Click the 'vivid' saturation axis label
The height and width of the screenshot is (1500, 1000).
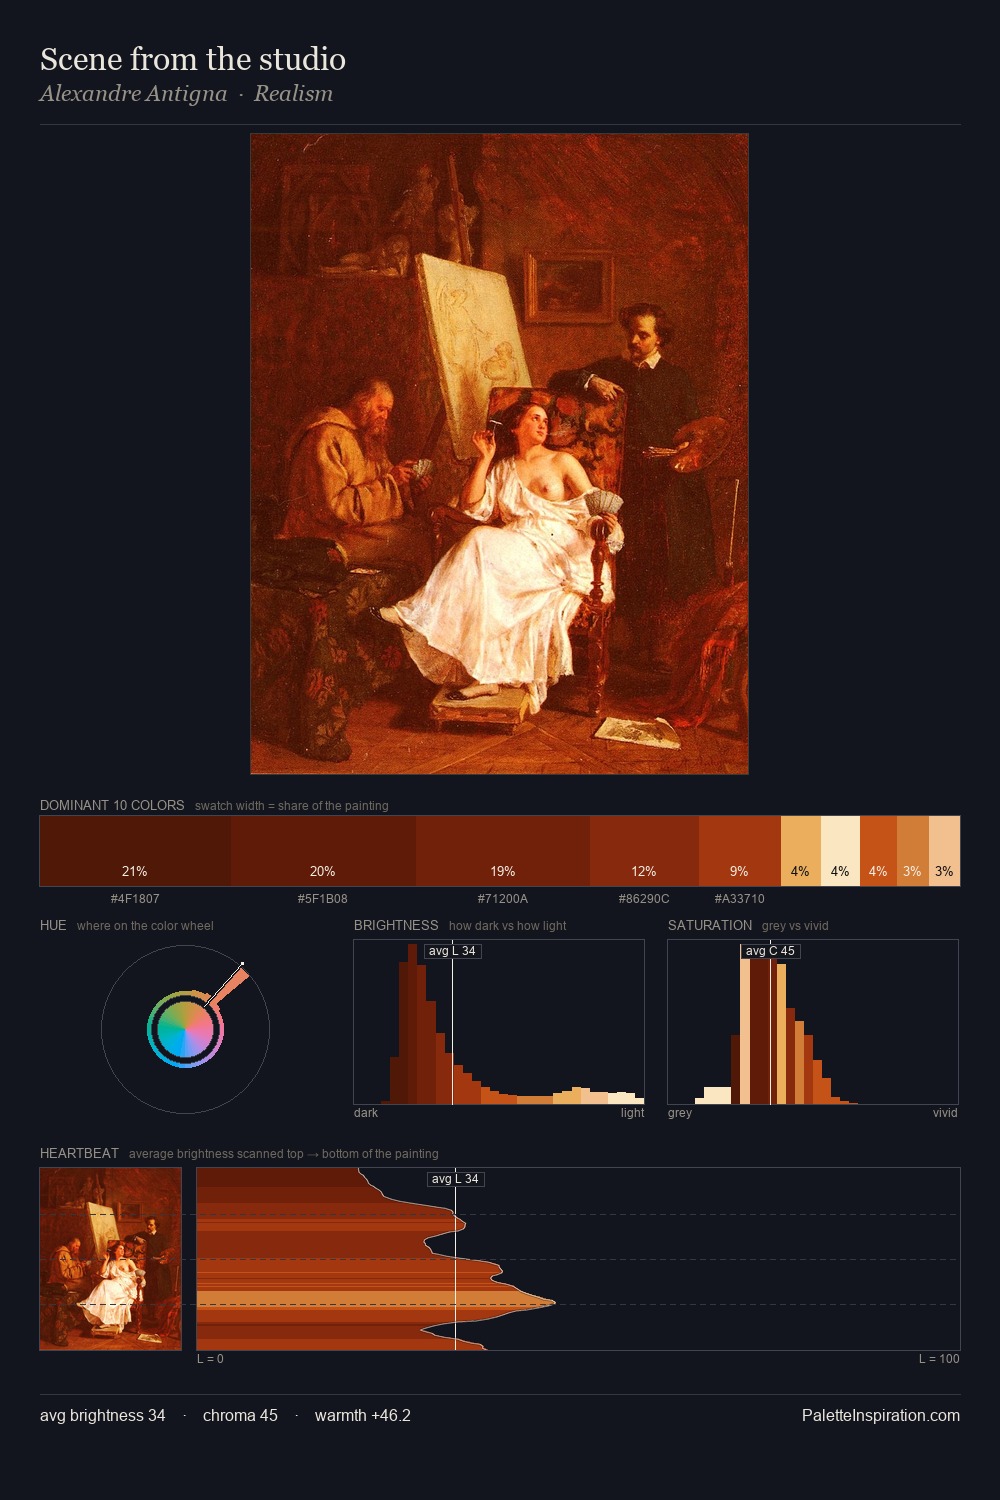[x=945, y=1113]
